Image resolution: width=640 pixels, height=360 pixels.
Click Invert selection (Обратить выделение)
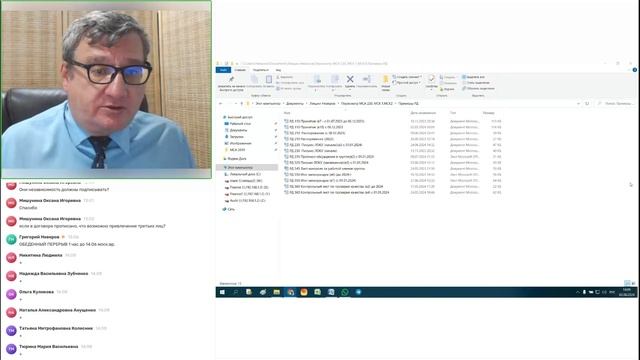(x=478, y=89)
